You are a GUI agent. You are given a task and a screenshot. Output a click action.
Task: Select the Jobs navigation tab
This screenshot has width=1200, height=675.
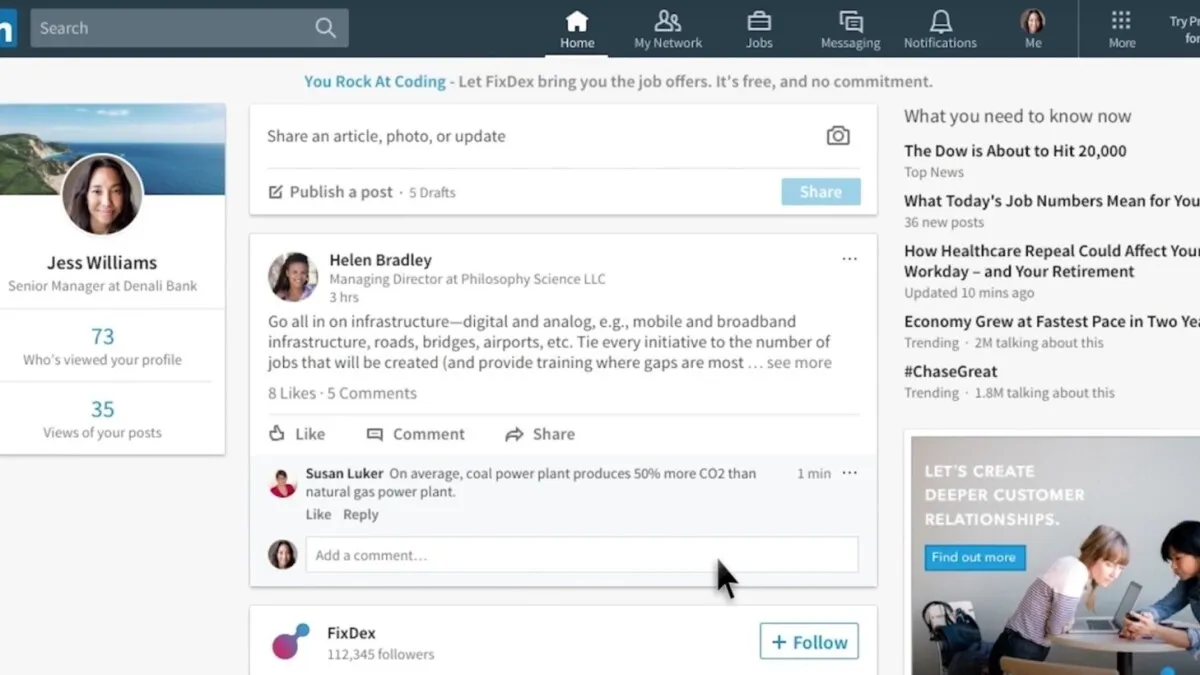[x=759, y=30]
